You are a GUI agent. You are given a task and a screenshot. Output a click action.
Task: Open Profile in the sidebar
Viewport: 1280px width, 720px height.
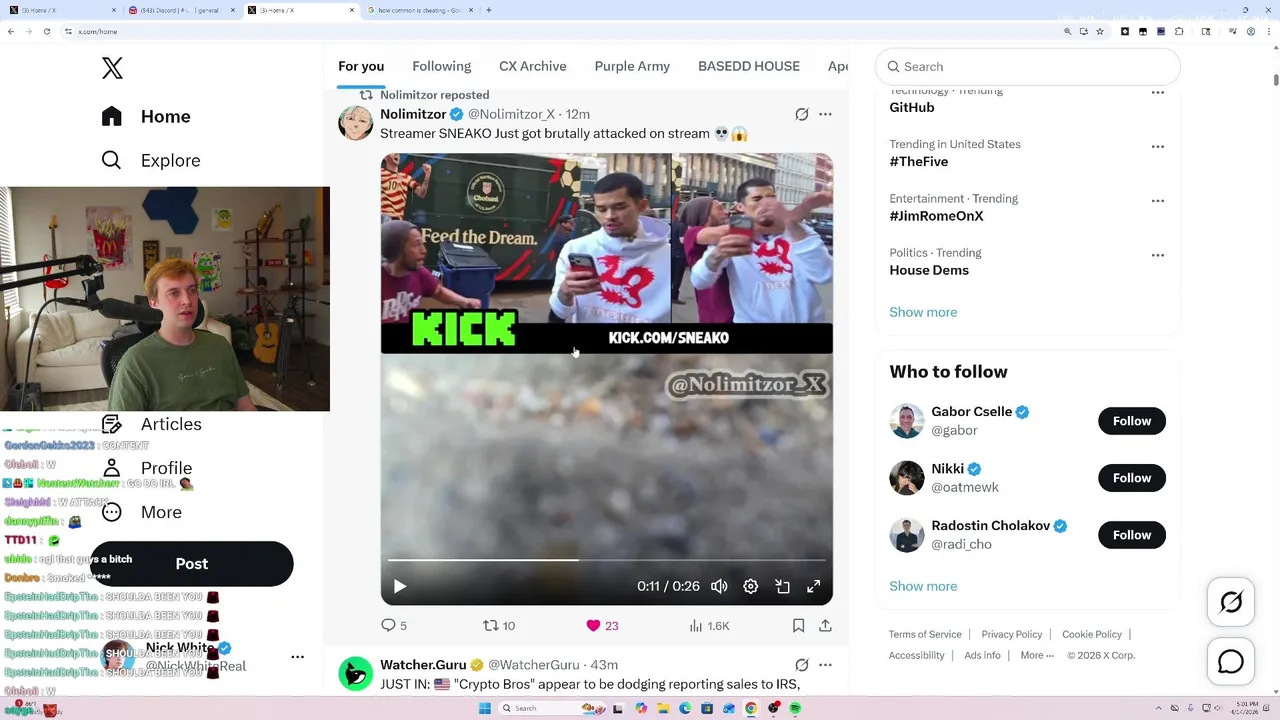pyautogui.click(x=147, y=468)
